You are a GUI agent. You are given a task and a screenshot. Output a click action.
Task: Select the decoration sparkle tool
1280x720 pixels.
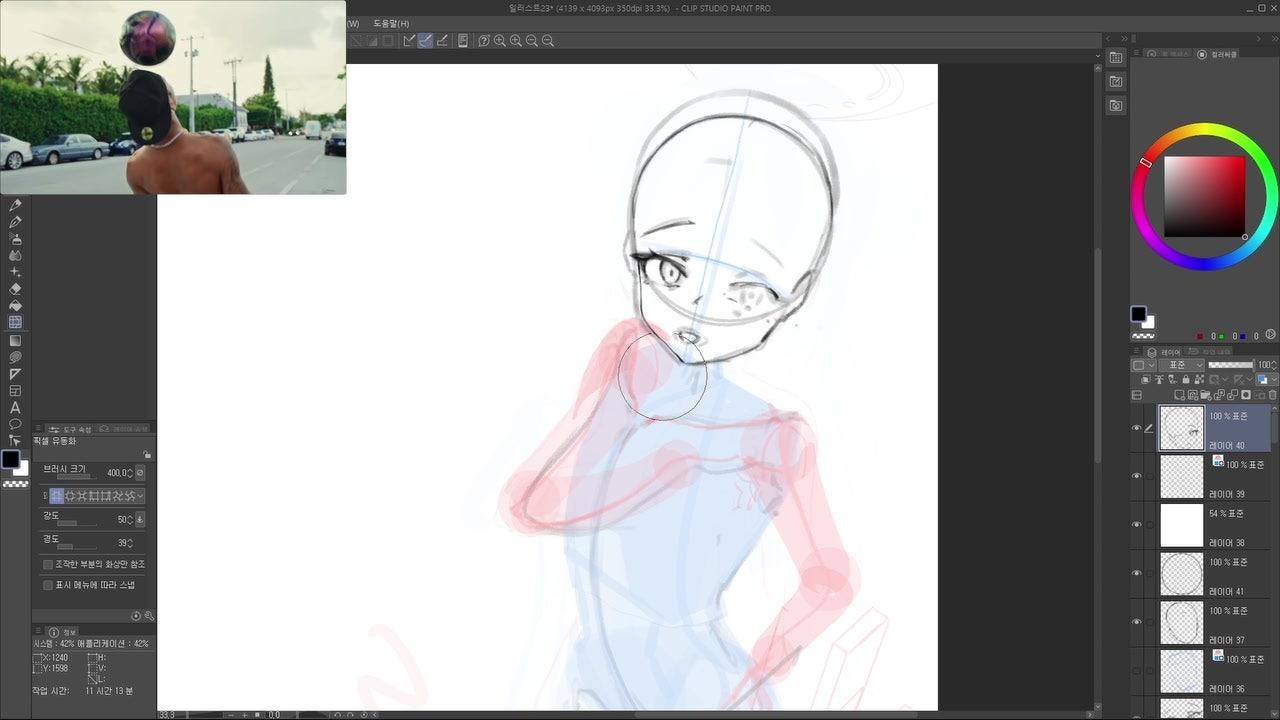15,272
